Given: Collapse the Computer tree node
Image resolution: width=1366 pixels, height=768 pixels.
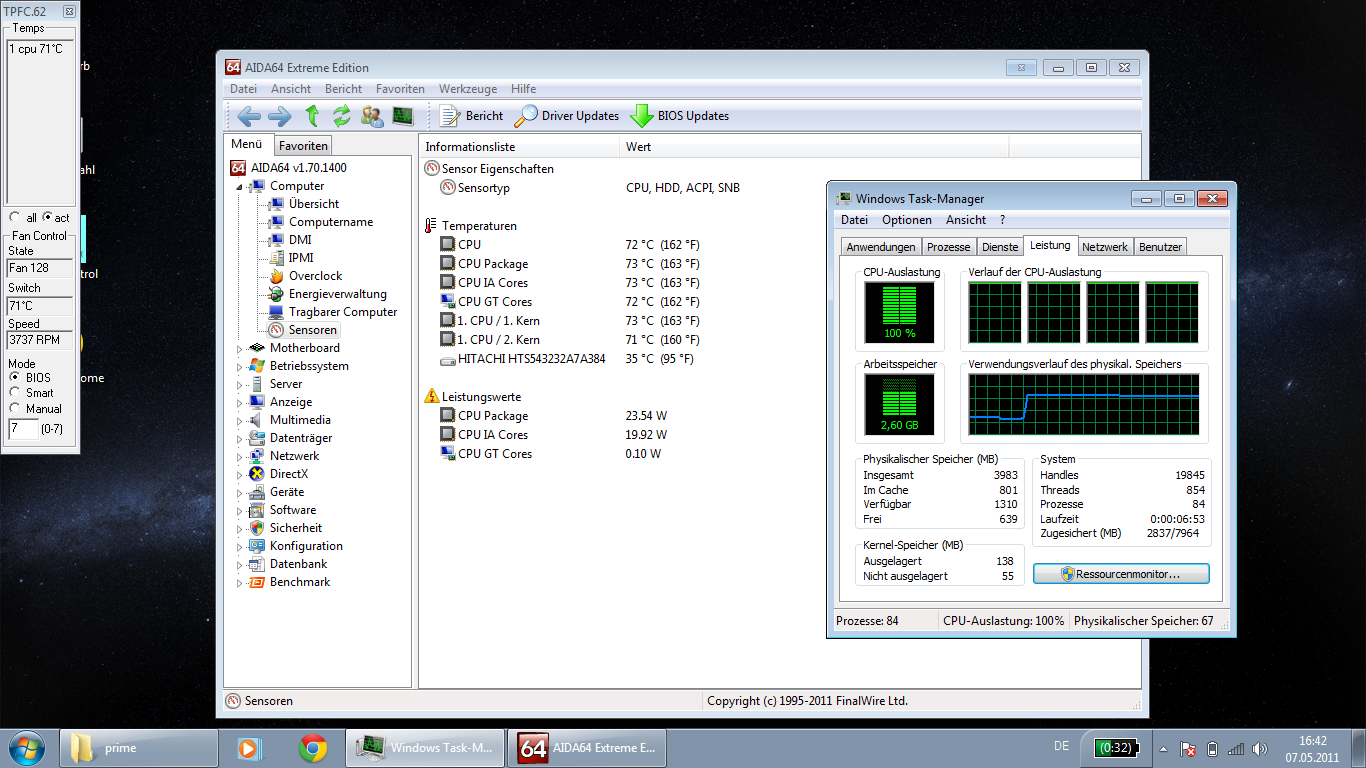Looking at the screenshot, I should tap(240, 186).
